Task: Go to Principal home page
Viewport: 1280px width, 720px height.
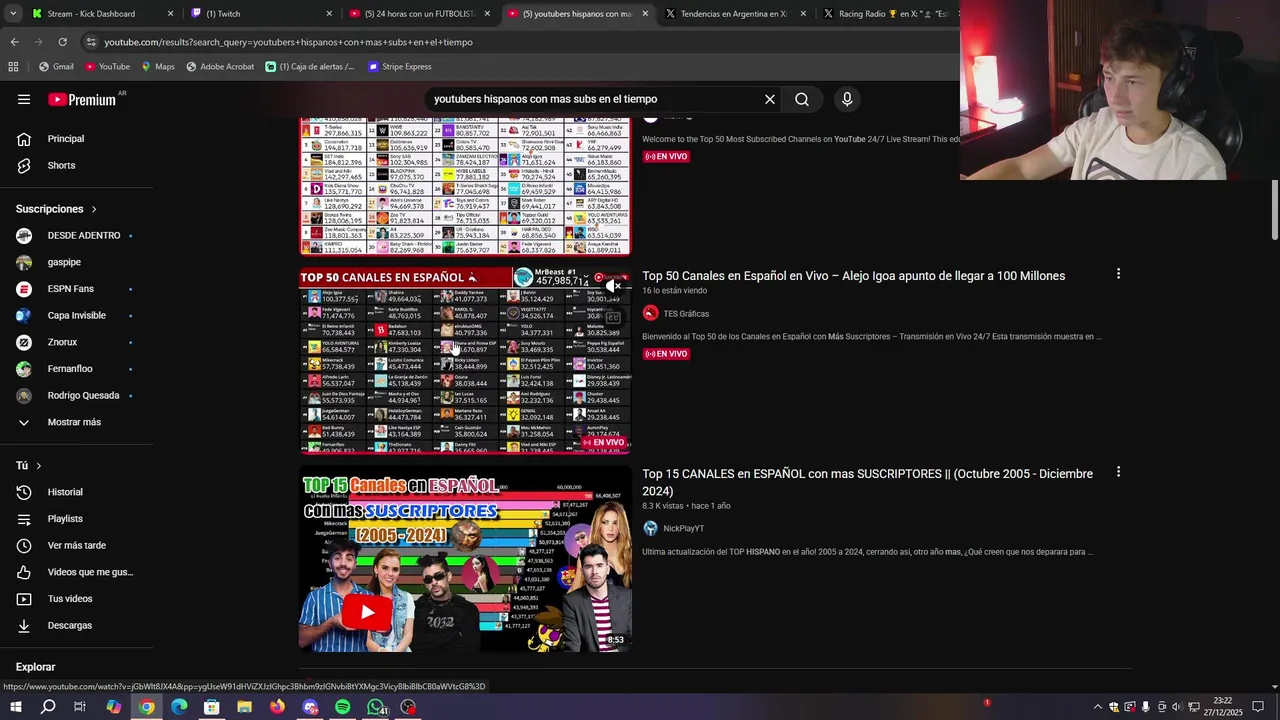Action: (x=77, y=139)
